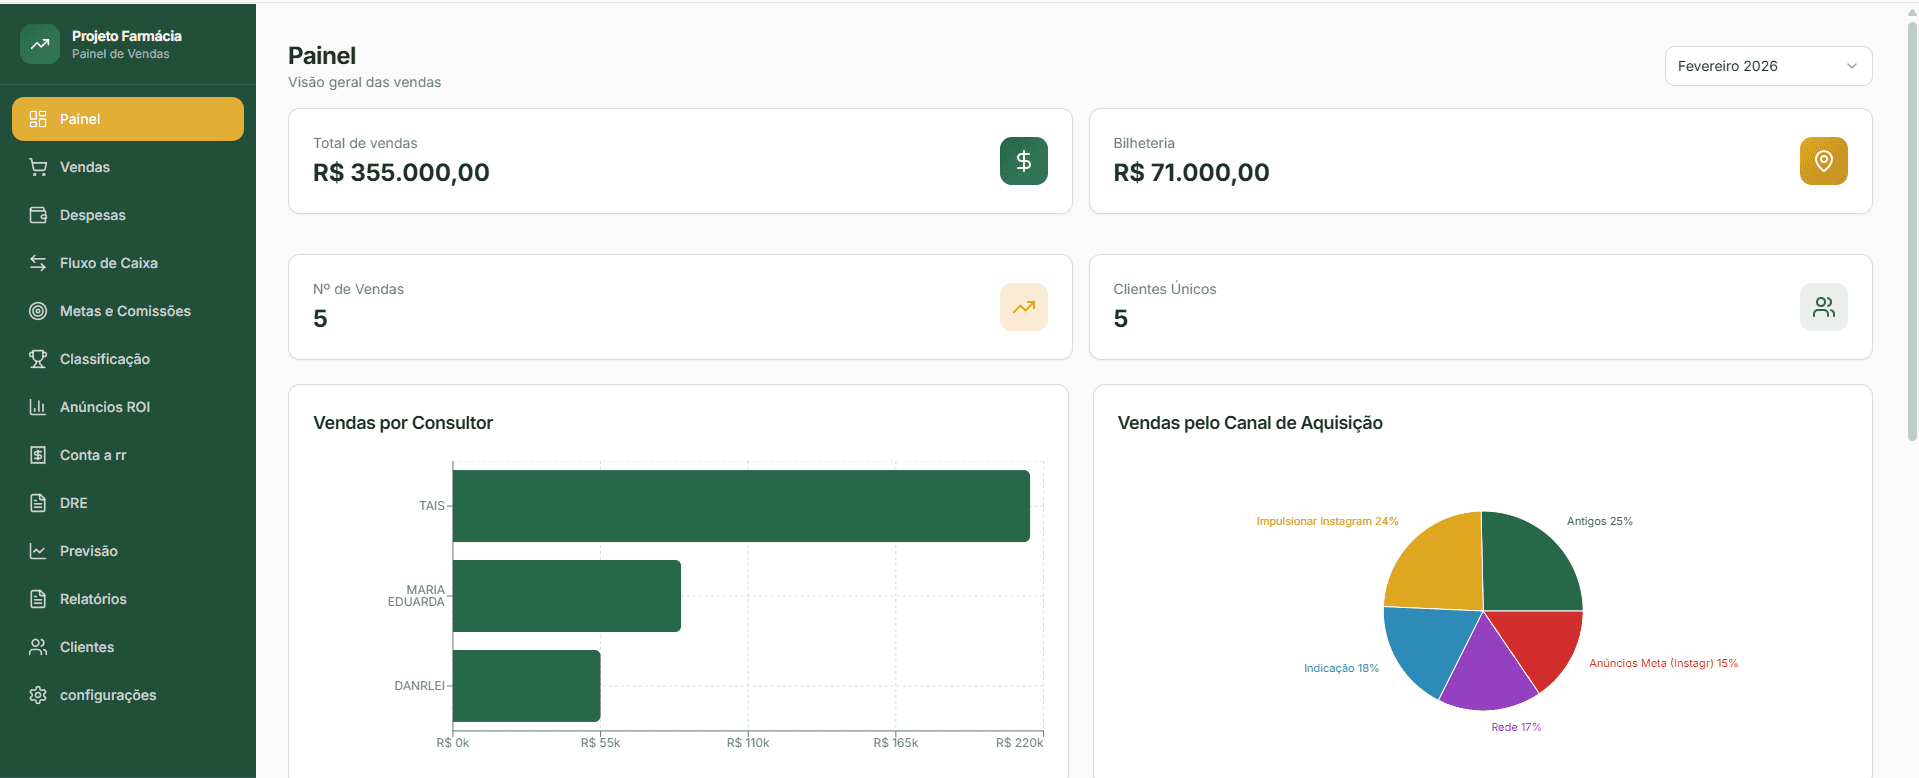Image resolution: width=1919 pixels, height=778 pixels.
Task: Open Anúncios ROI from sidebar
Action: pos(128,407)
